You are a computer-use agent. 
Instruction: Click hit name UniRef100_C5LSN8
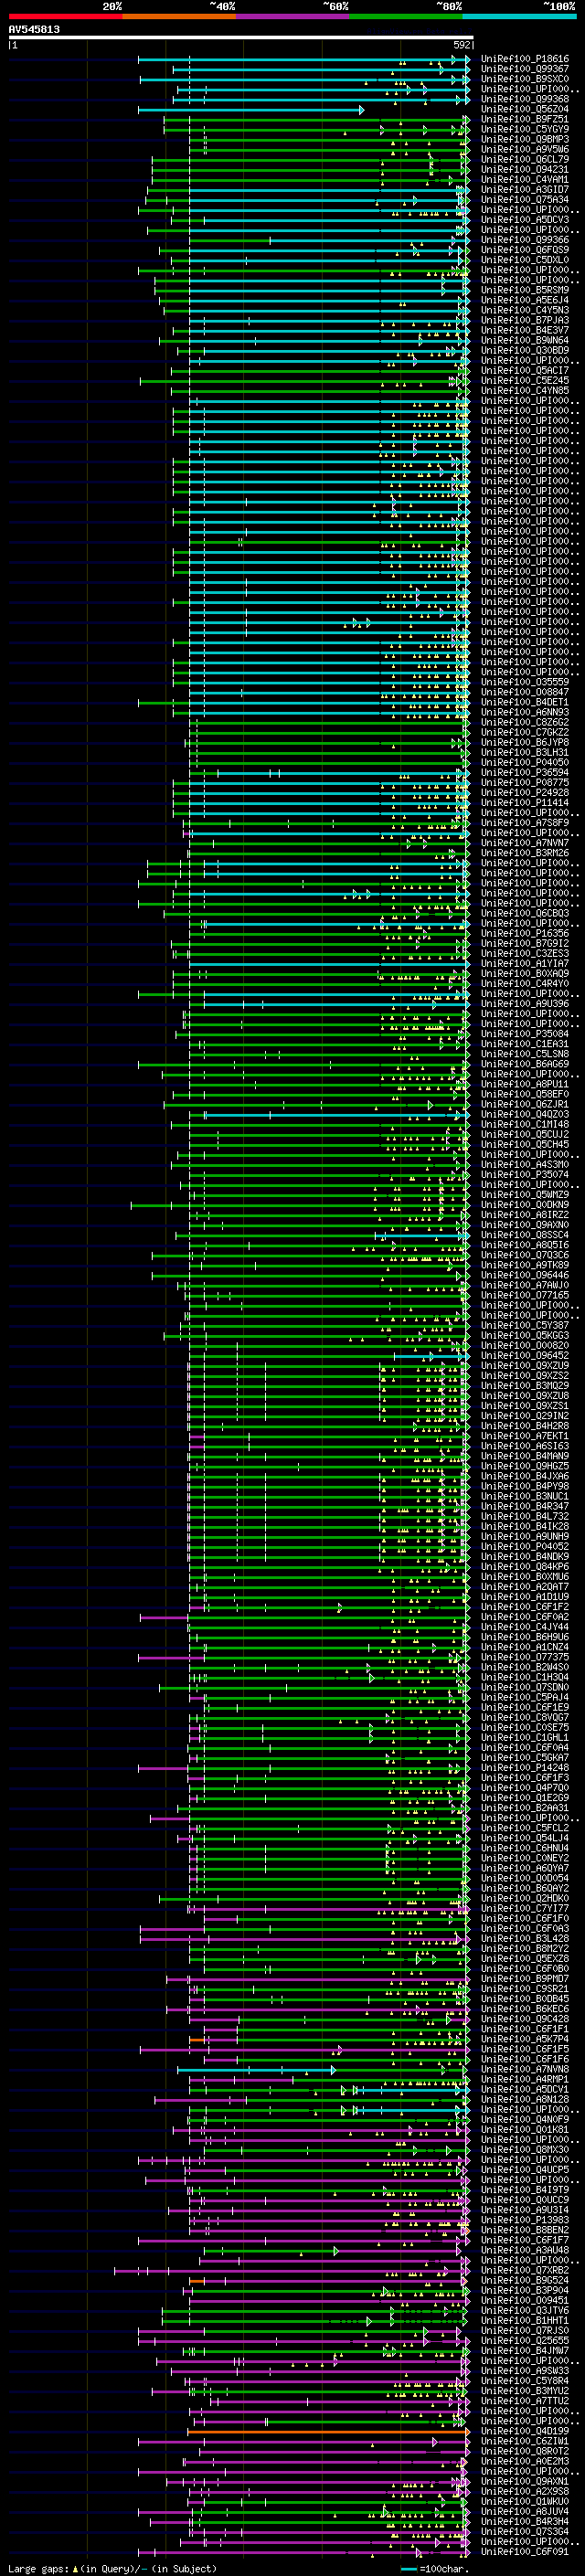[x=524, y=1054]
